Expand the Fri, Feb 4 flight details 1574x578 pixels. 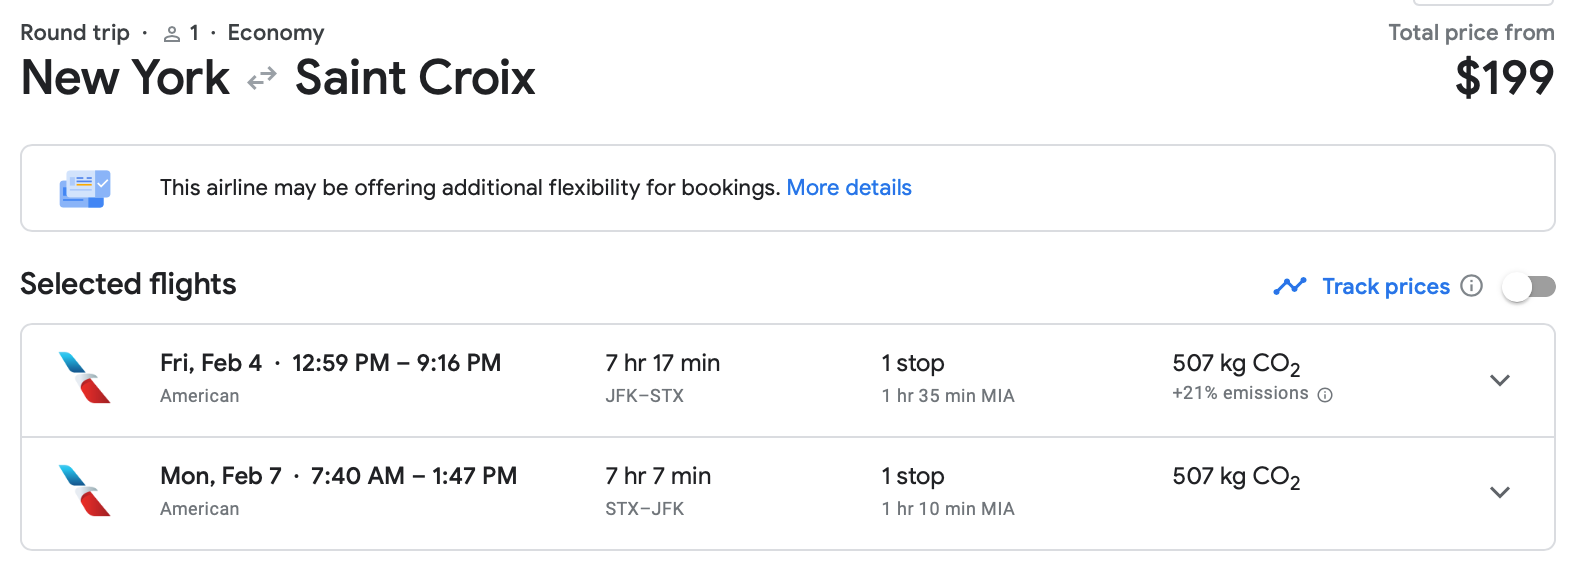(1499, 380)
